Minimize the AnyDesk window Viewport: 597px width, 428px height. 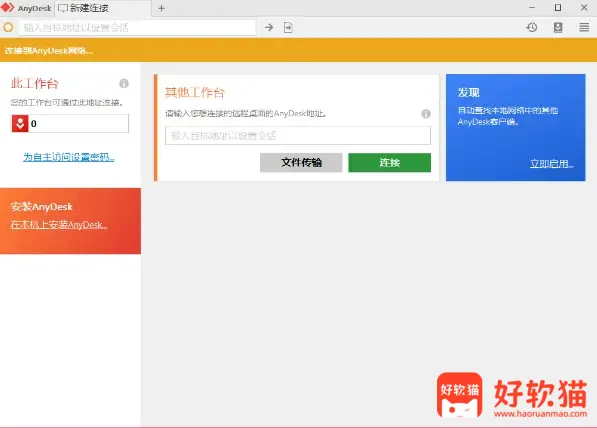pyautogui.click(x=532, y=8)
